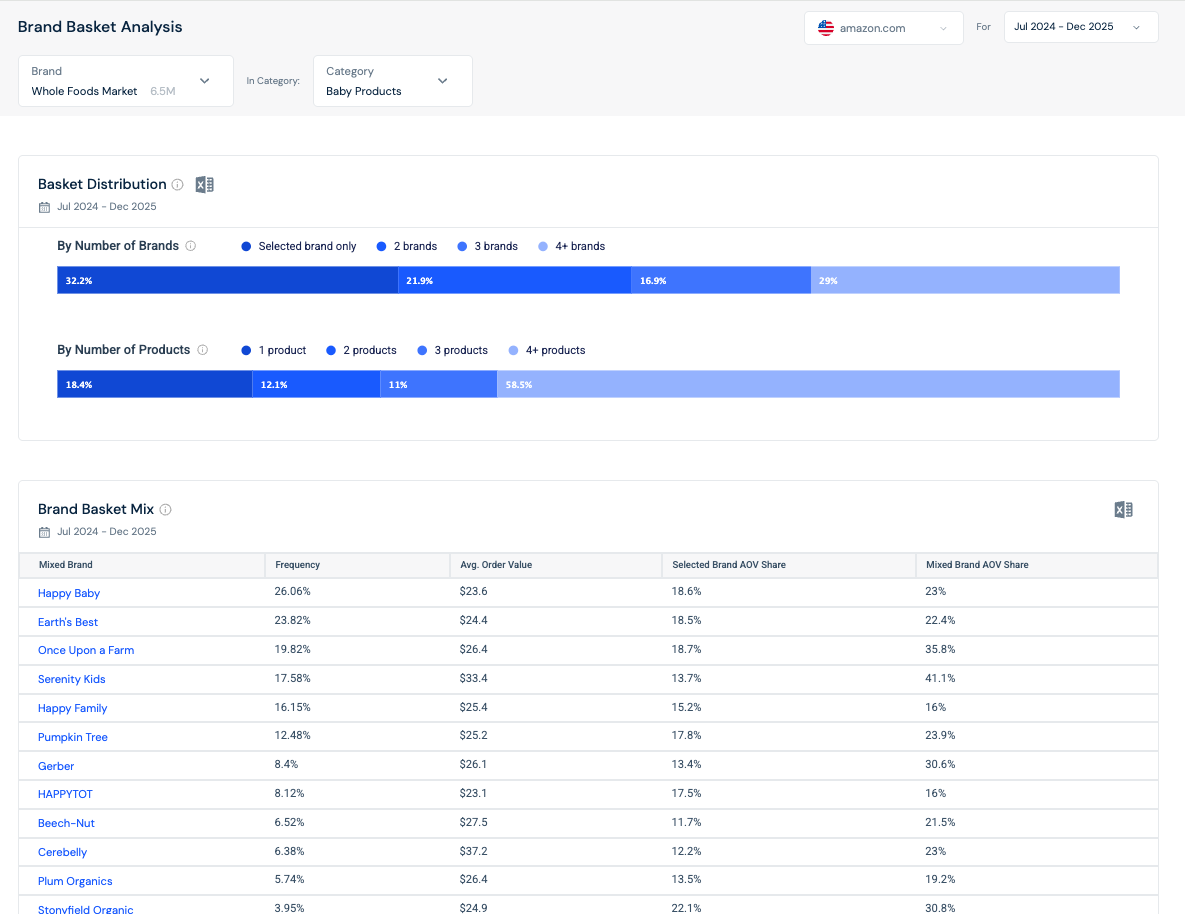The height and width of the screenshot is (914, 1185).
Task: Click the Brand Basket Analysis page title
Action: [100, 27]
